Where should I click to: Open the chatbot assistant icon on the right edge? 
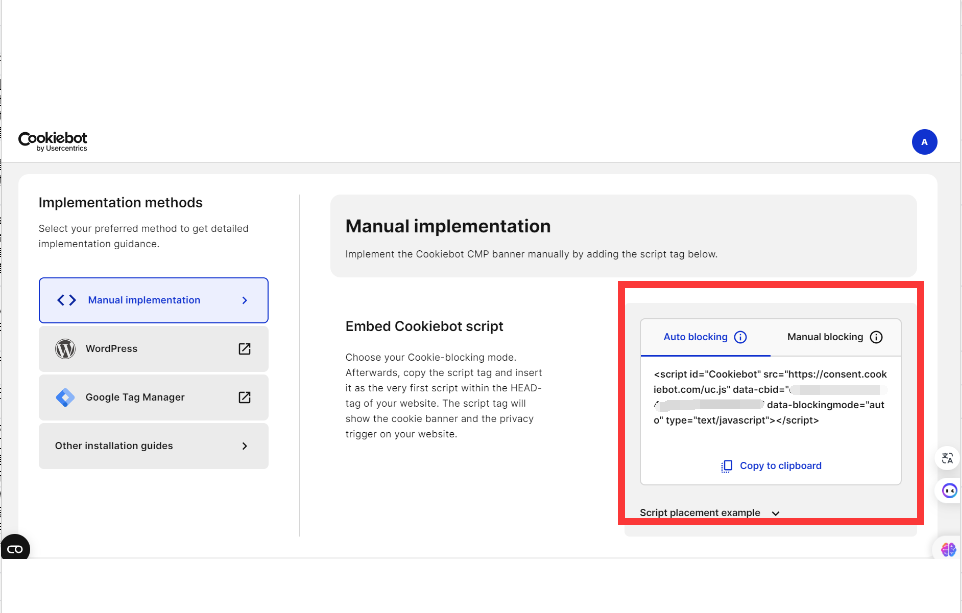click(x=949, y=490)
